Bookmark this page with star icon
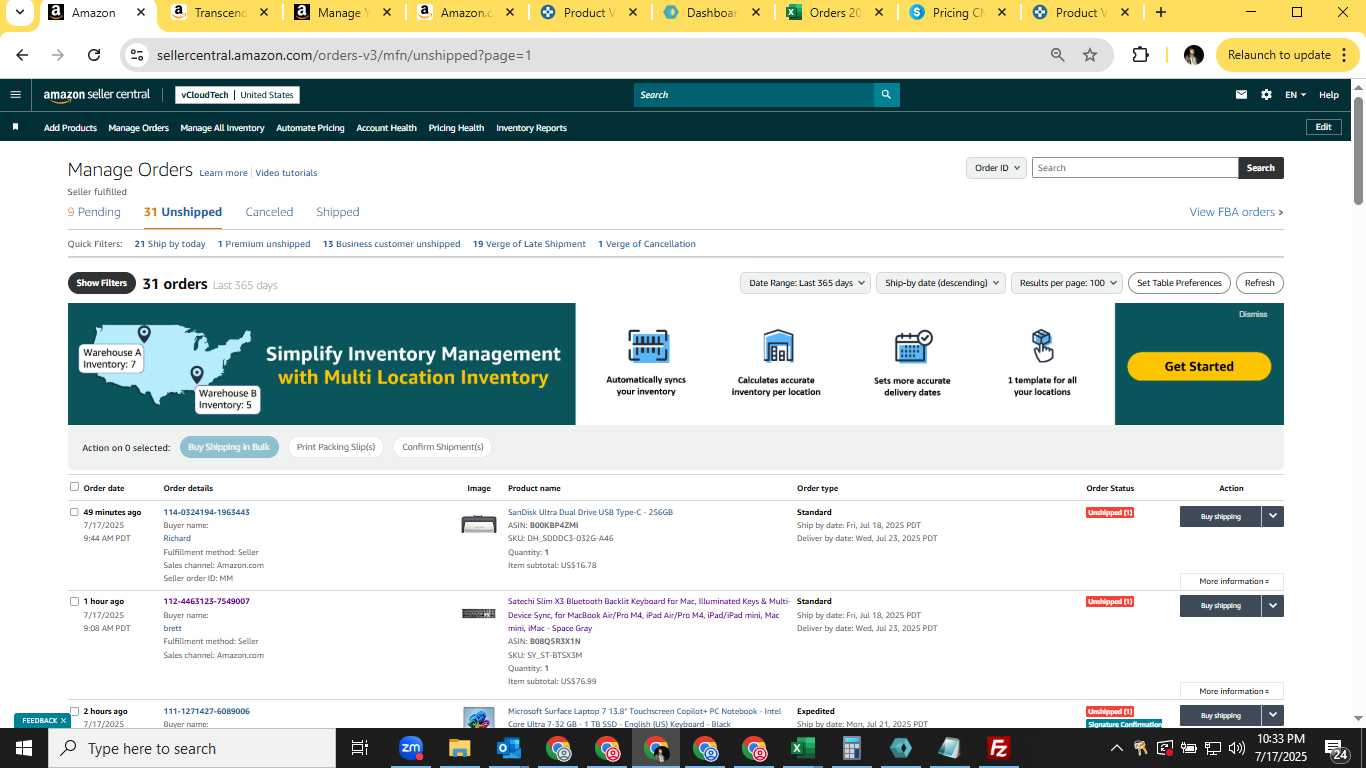 pos(1090,55)
